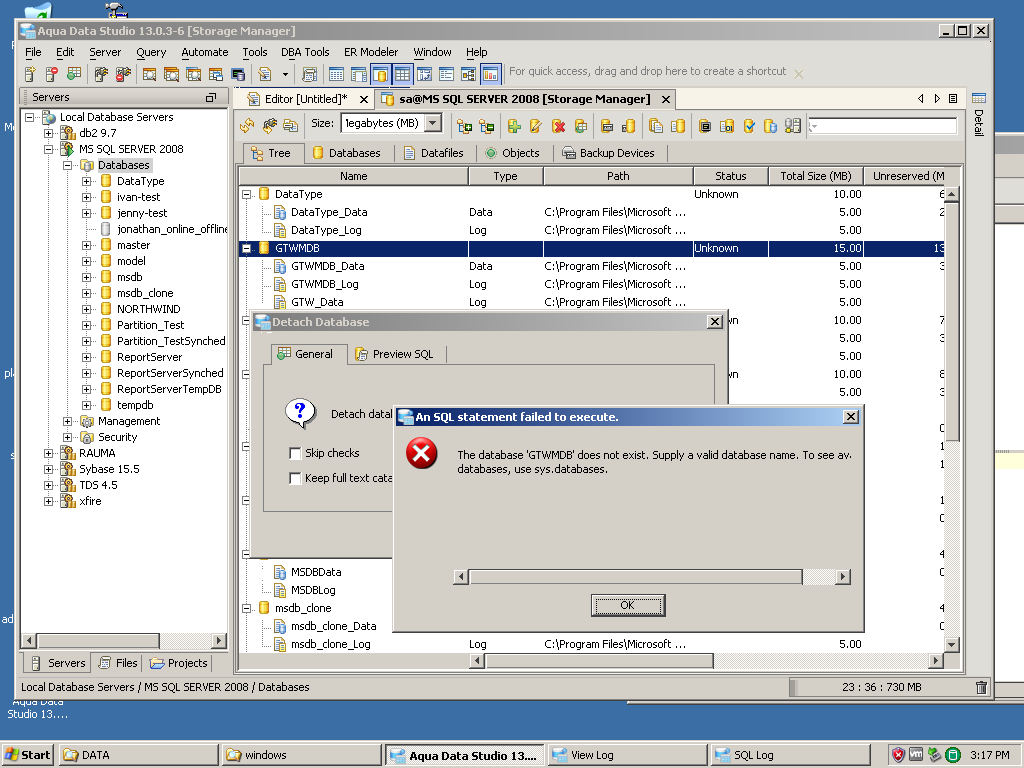Expand the Sybase 15.5 server node
The width and height of the screenshot is (1024, 768).
48,469
